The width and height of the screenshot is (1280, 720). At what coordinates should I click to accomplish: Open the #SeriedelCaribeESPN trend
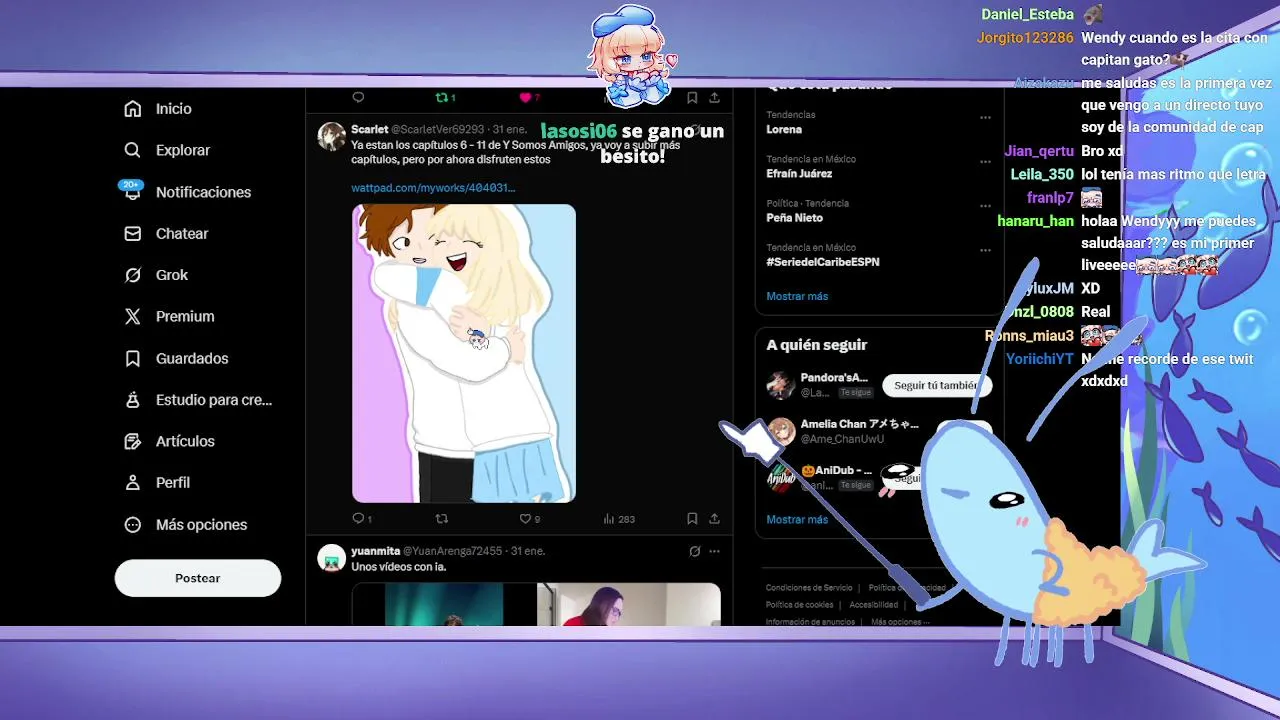(x=823, y=262)
